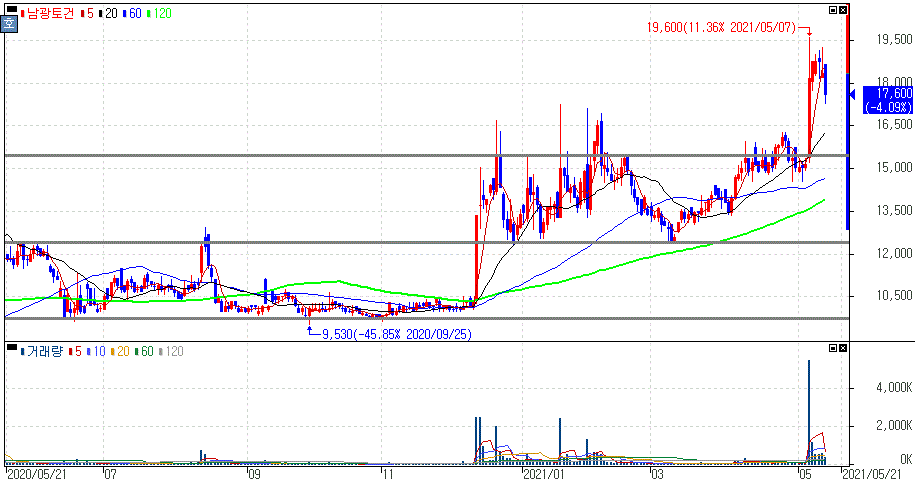Click the 16,500 price axis label
Image resolution: width=915 pixels, height=483 pixels.
895,124
